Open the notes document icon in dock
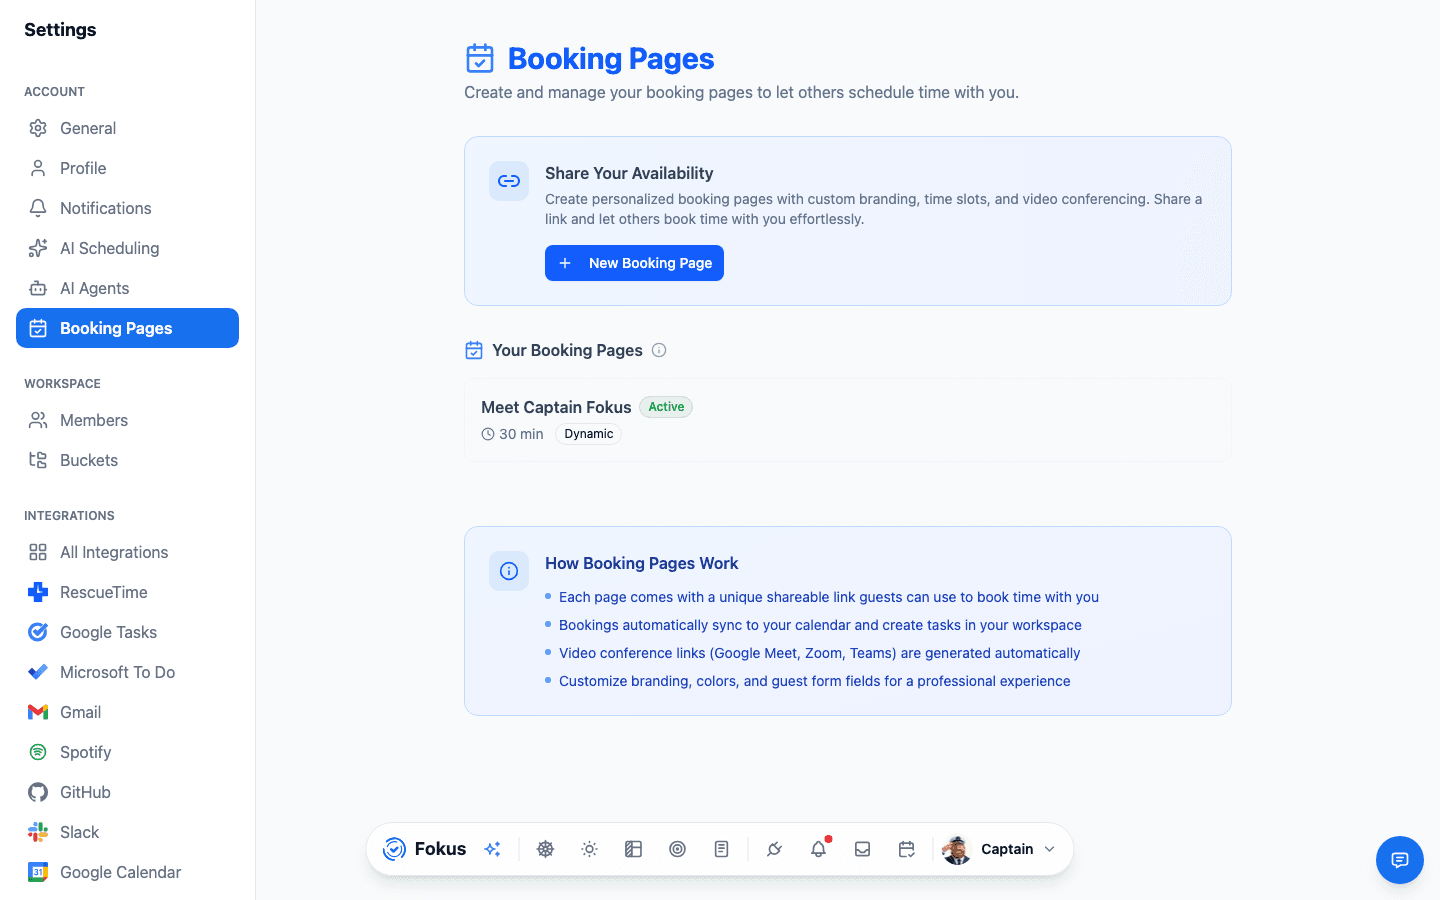1440x900 pixels. click(x=721, y=849)
